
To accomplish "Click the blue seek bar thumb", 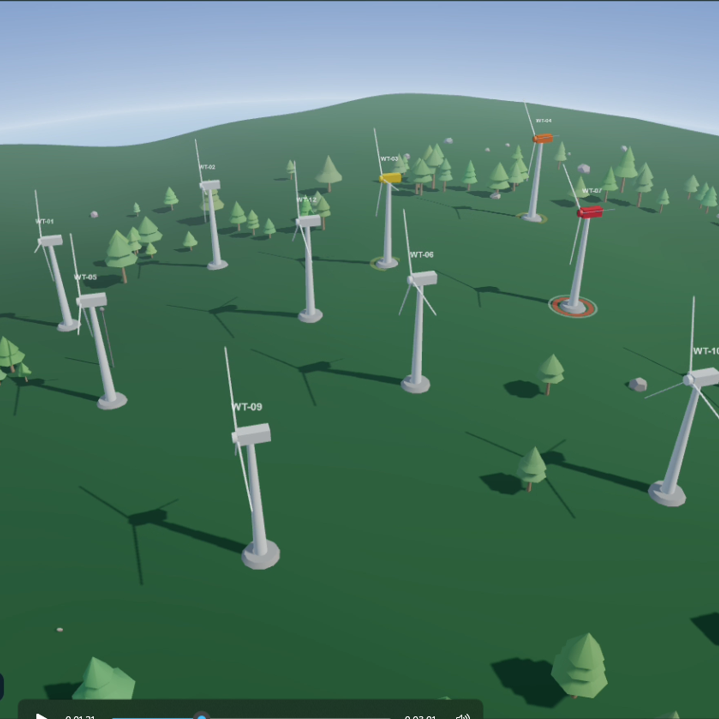I will (x=201, y=716).
